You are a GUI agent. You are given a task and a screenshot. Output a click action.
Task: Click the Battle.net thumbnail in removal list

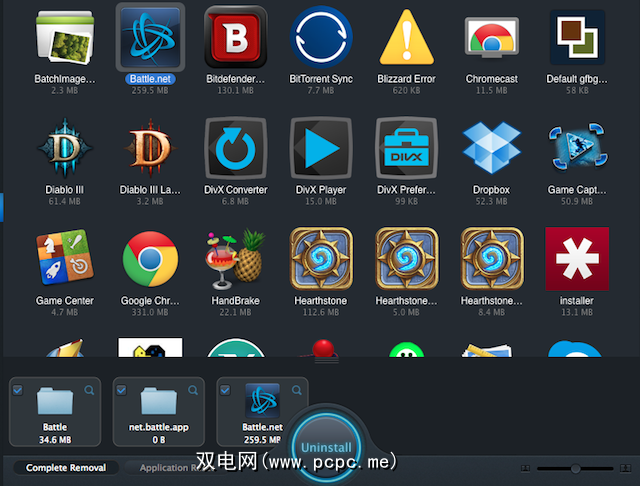pyautogui.click(x=262, y=400)
